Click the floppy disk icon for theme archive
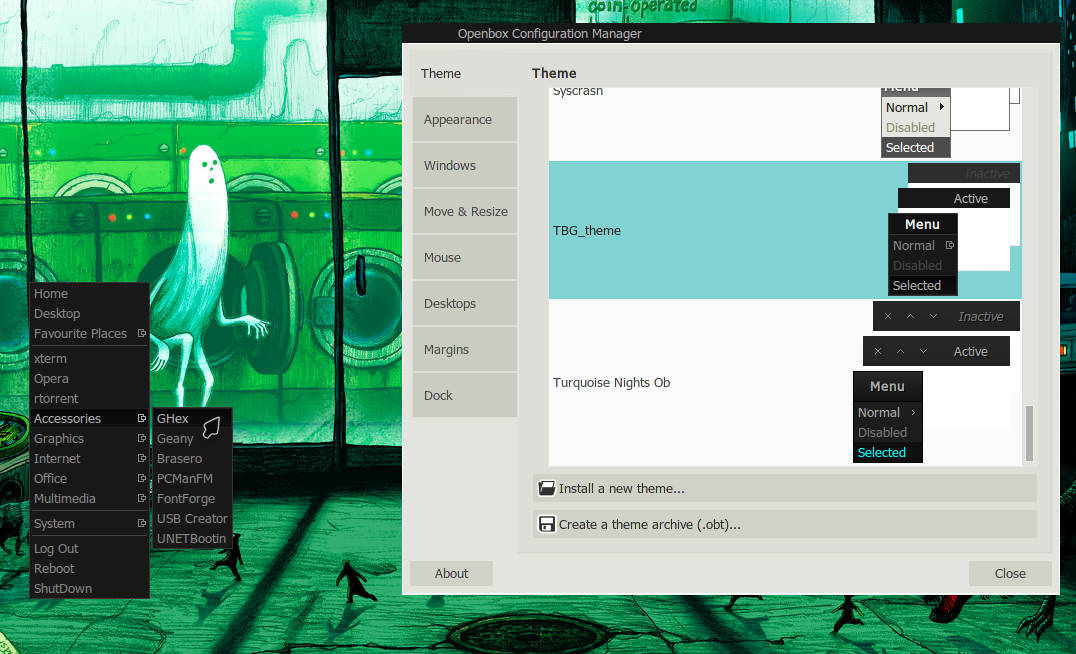 click(546, 524)
